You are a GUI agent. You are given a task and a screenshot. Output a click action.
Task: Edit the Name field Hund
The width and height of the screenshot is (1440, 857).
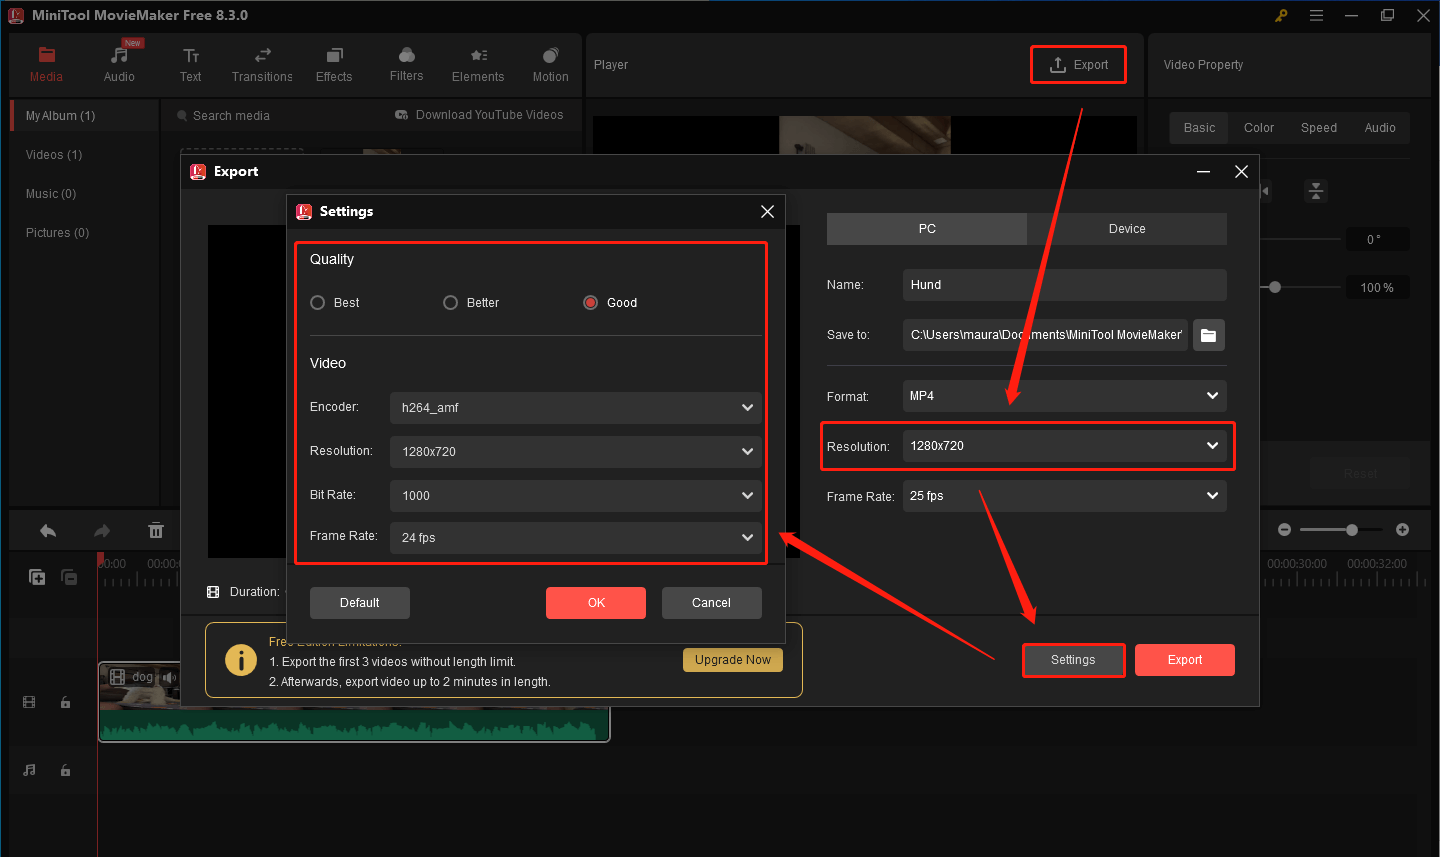tap(1065, 285)
